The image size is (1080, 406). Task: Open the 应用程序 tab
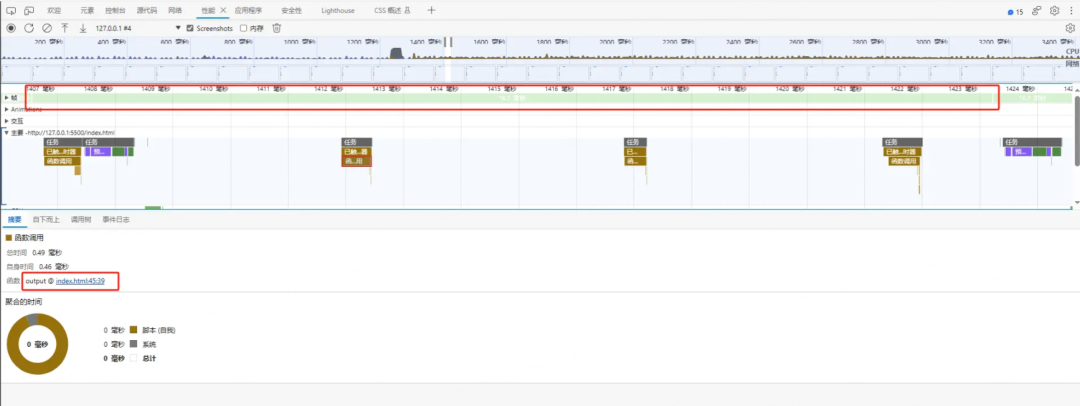[x=249, y=11]
